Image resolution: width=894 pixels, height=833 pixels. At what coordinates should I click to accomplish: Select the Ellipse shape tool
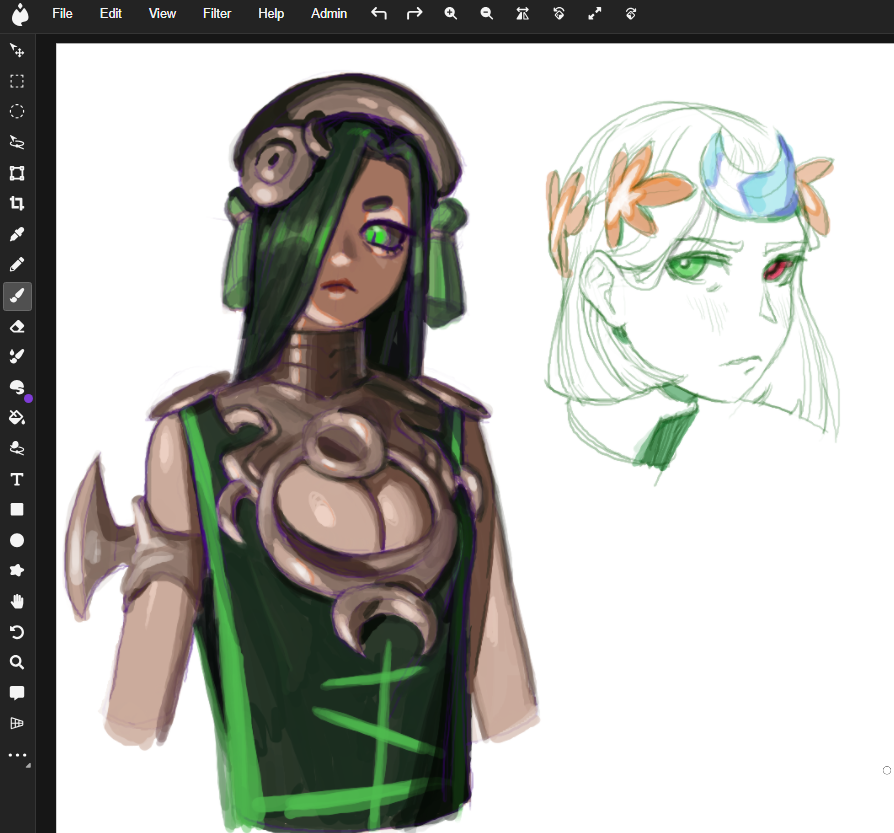tap(17, 541)
